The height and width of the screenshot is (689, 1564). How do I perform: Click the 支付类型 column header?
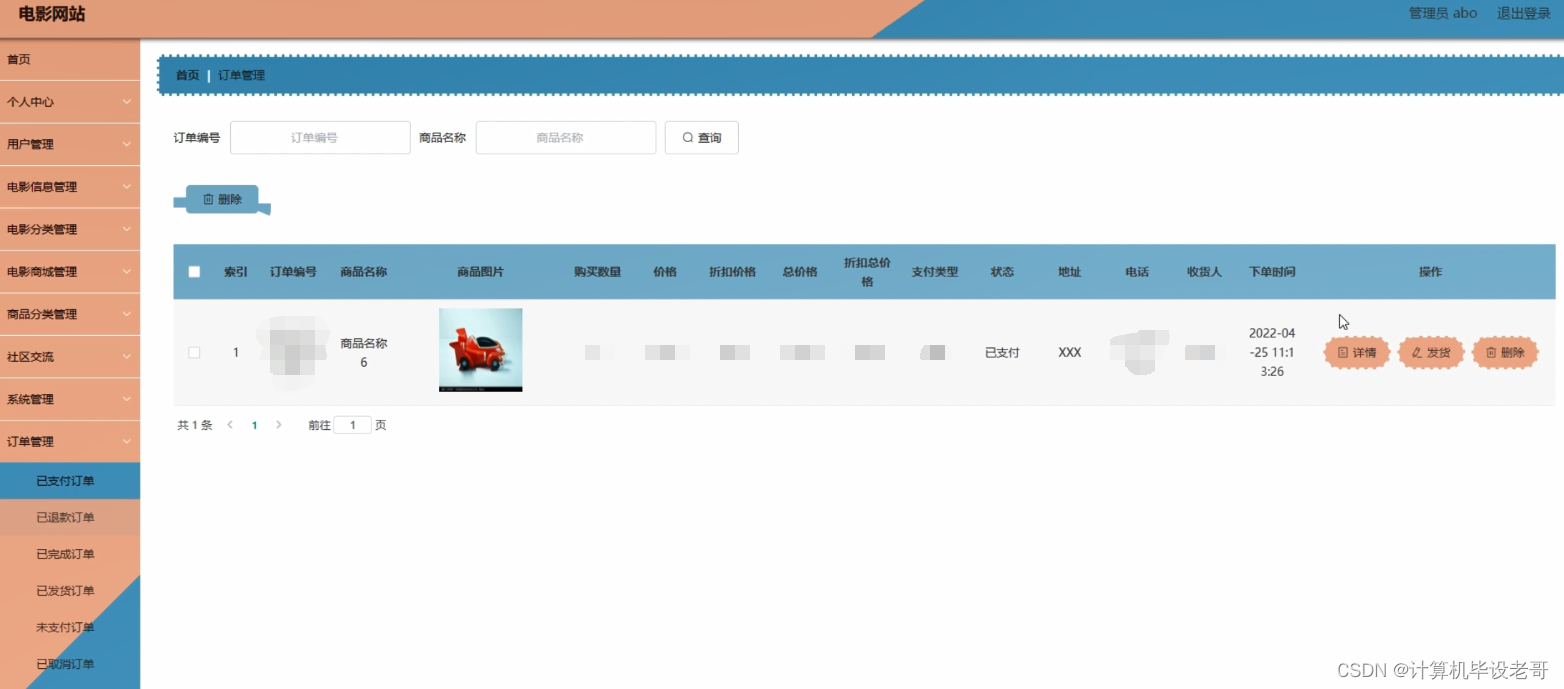tap(935, 272)
